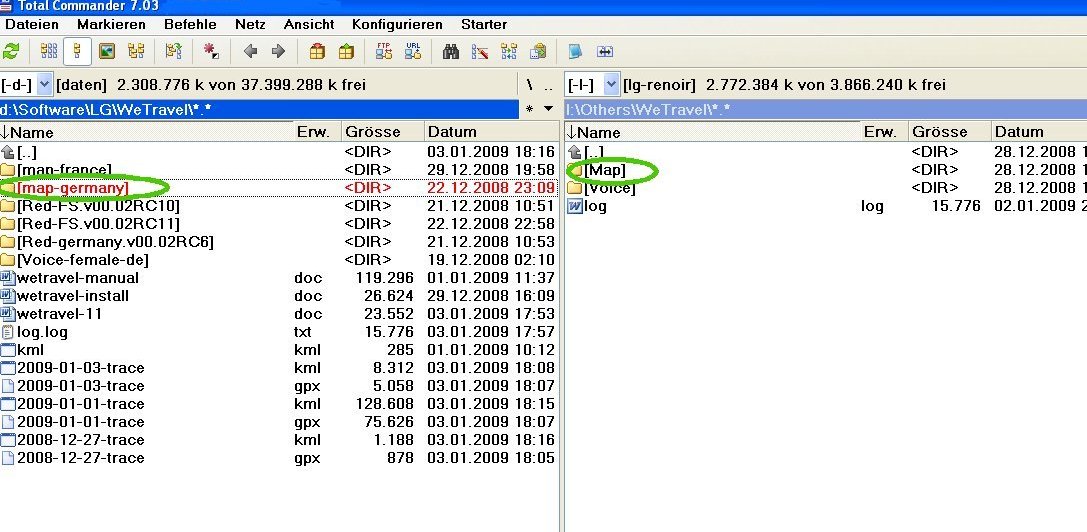
Task: Select the [Voice-female-de] folder
Action: (x=279, y=260)
